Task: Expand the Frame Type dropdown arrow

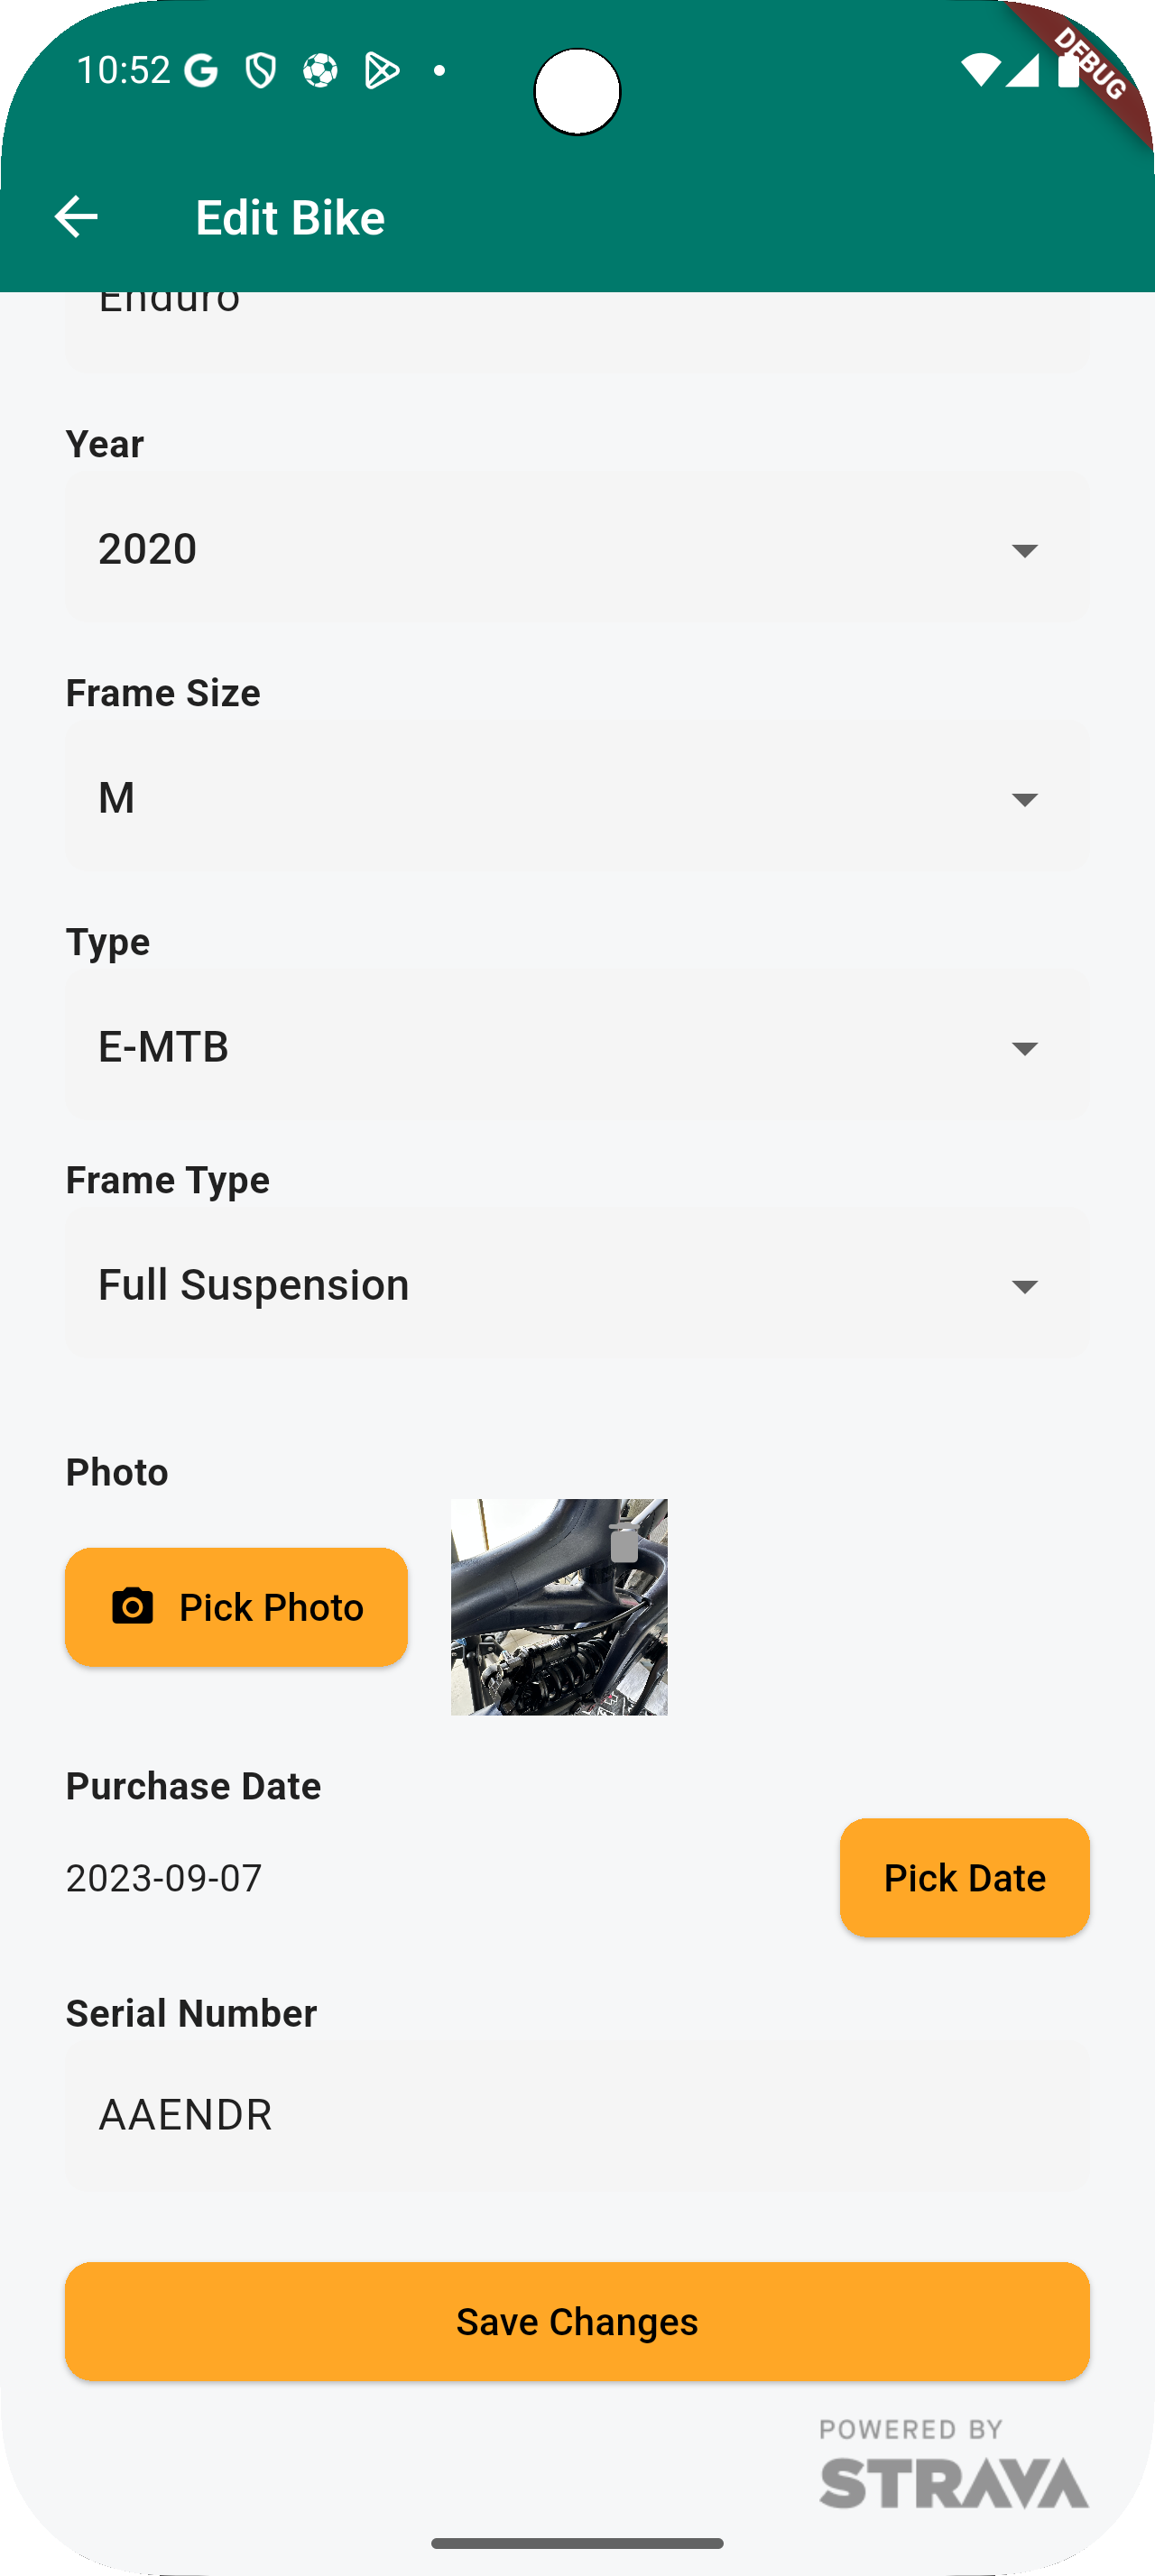Action: (1024, 1285)
